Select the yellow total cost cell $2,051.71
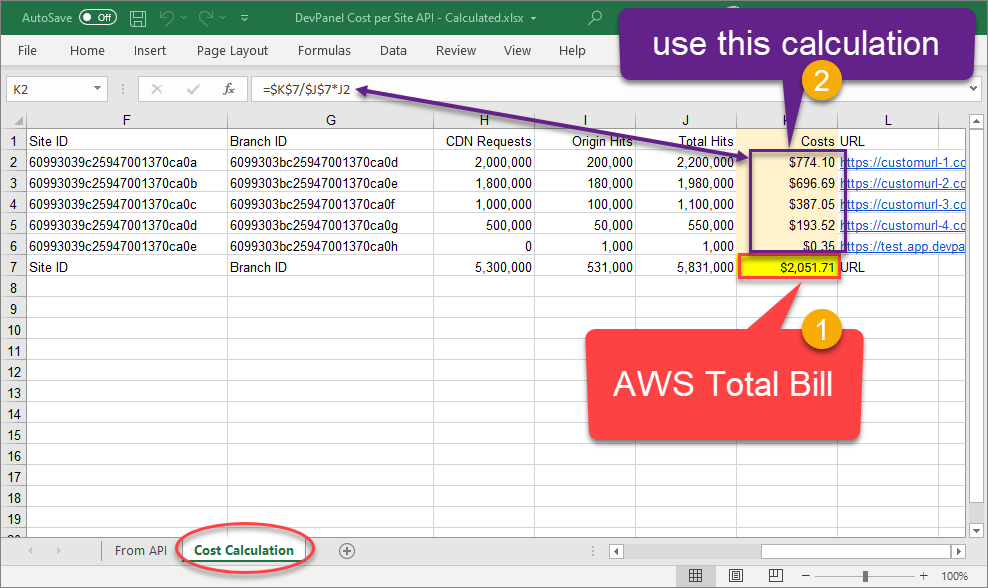Viewport: 988px width, 588px height. (x=788, y=268)
